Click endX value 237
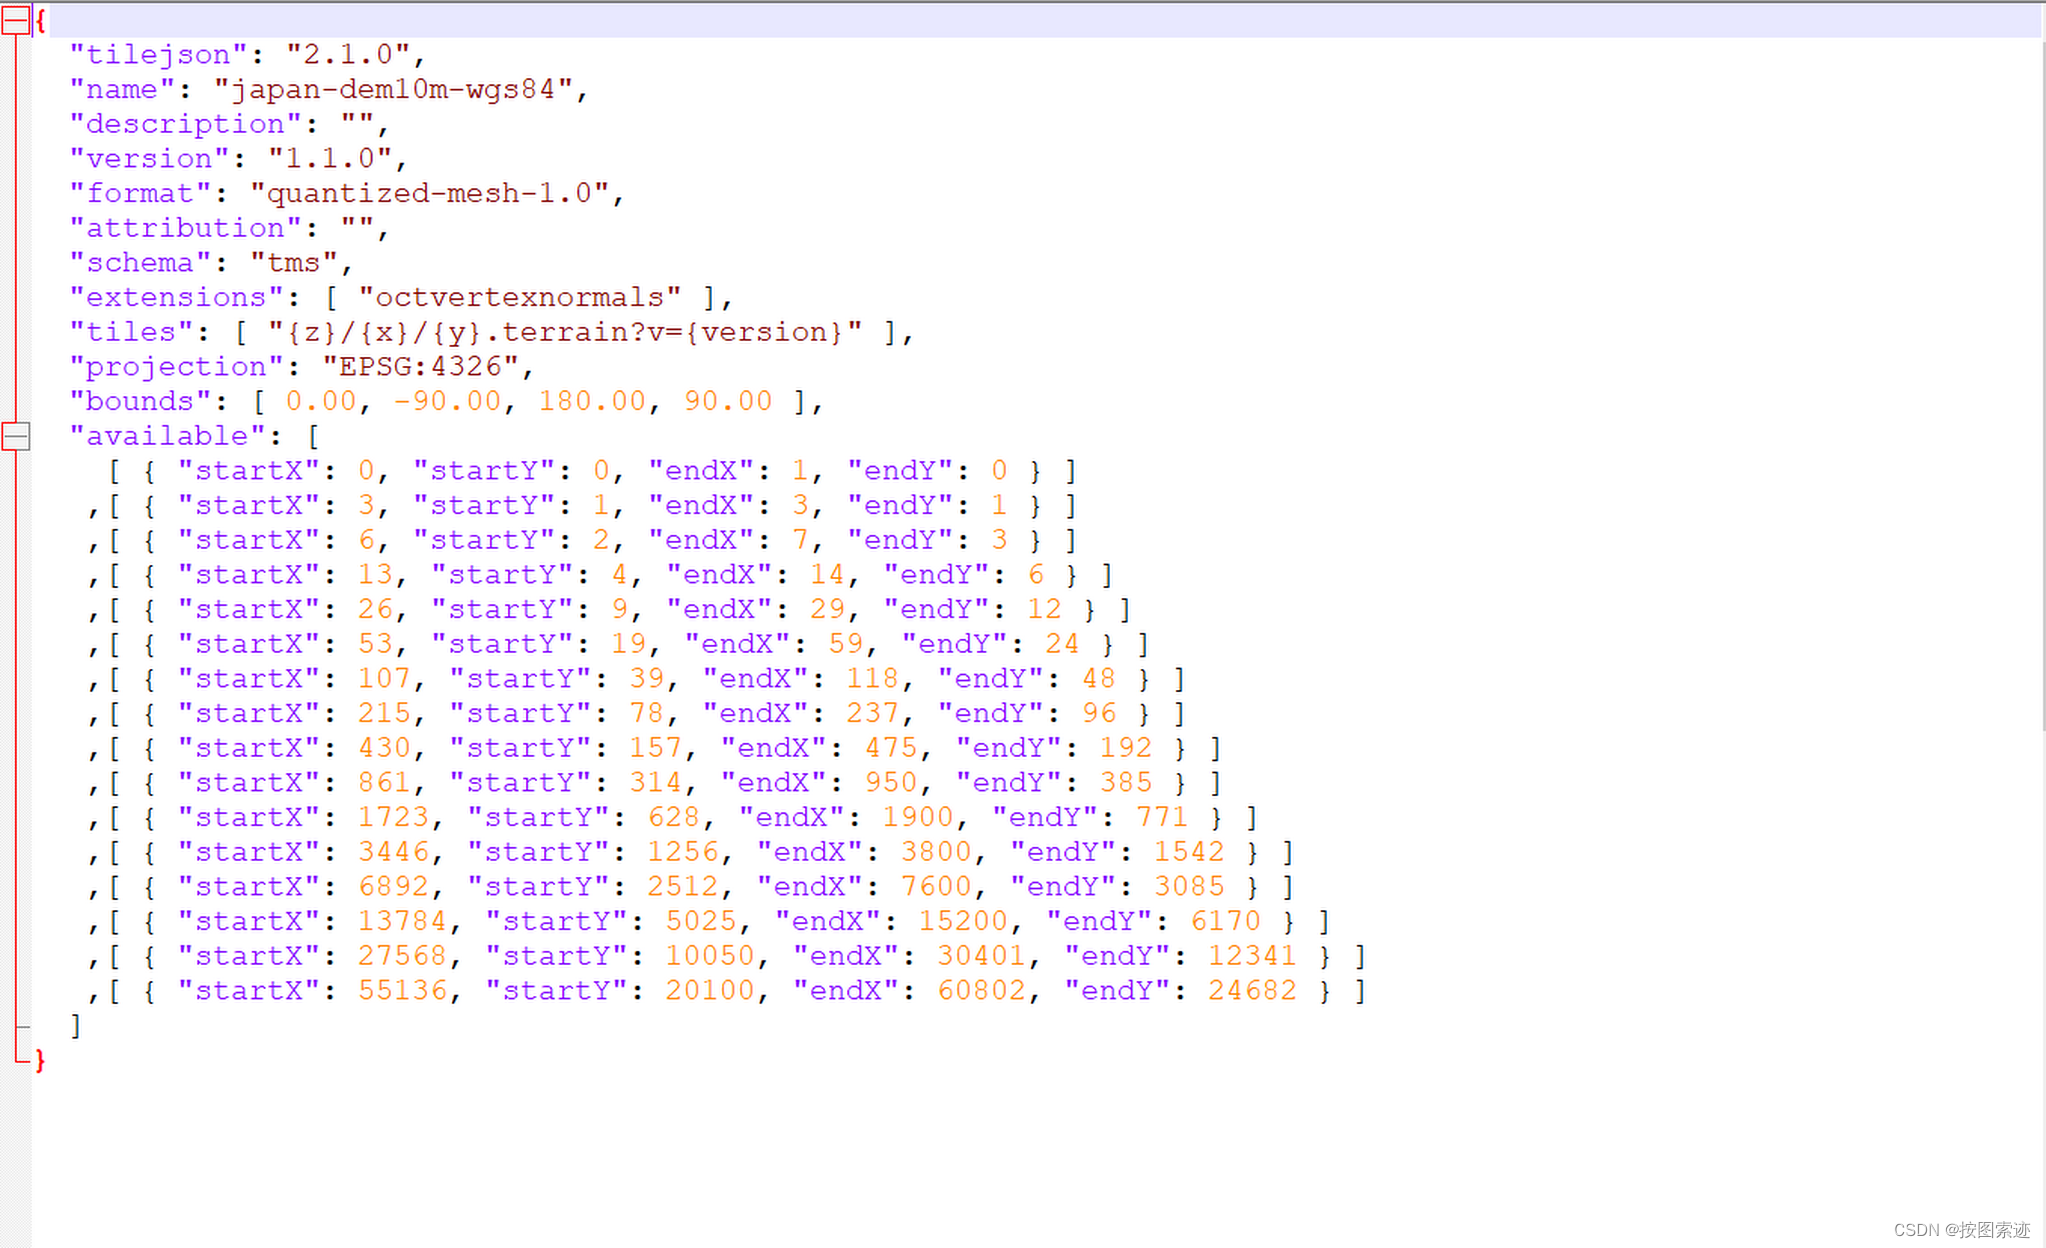Viewport: 2046px width, 1248px height. point(873,714)
